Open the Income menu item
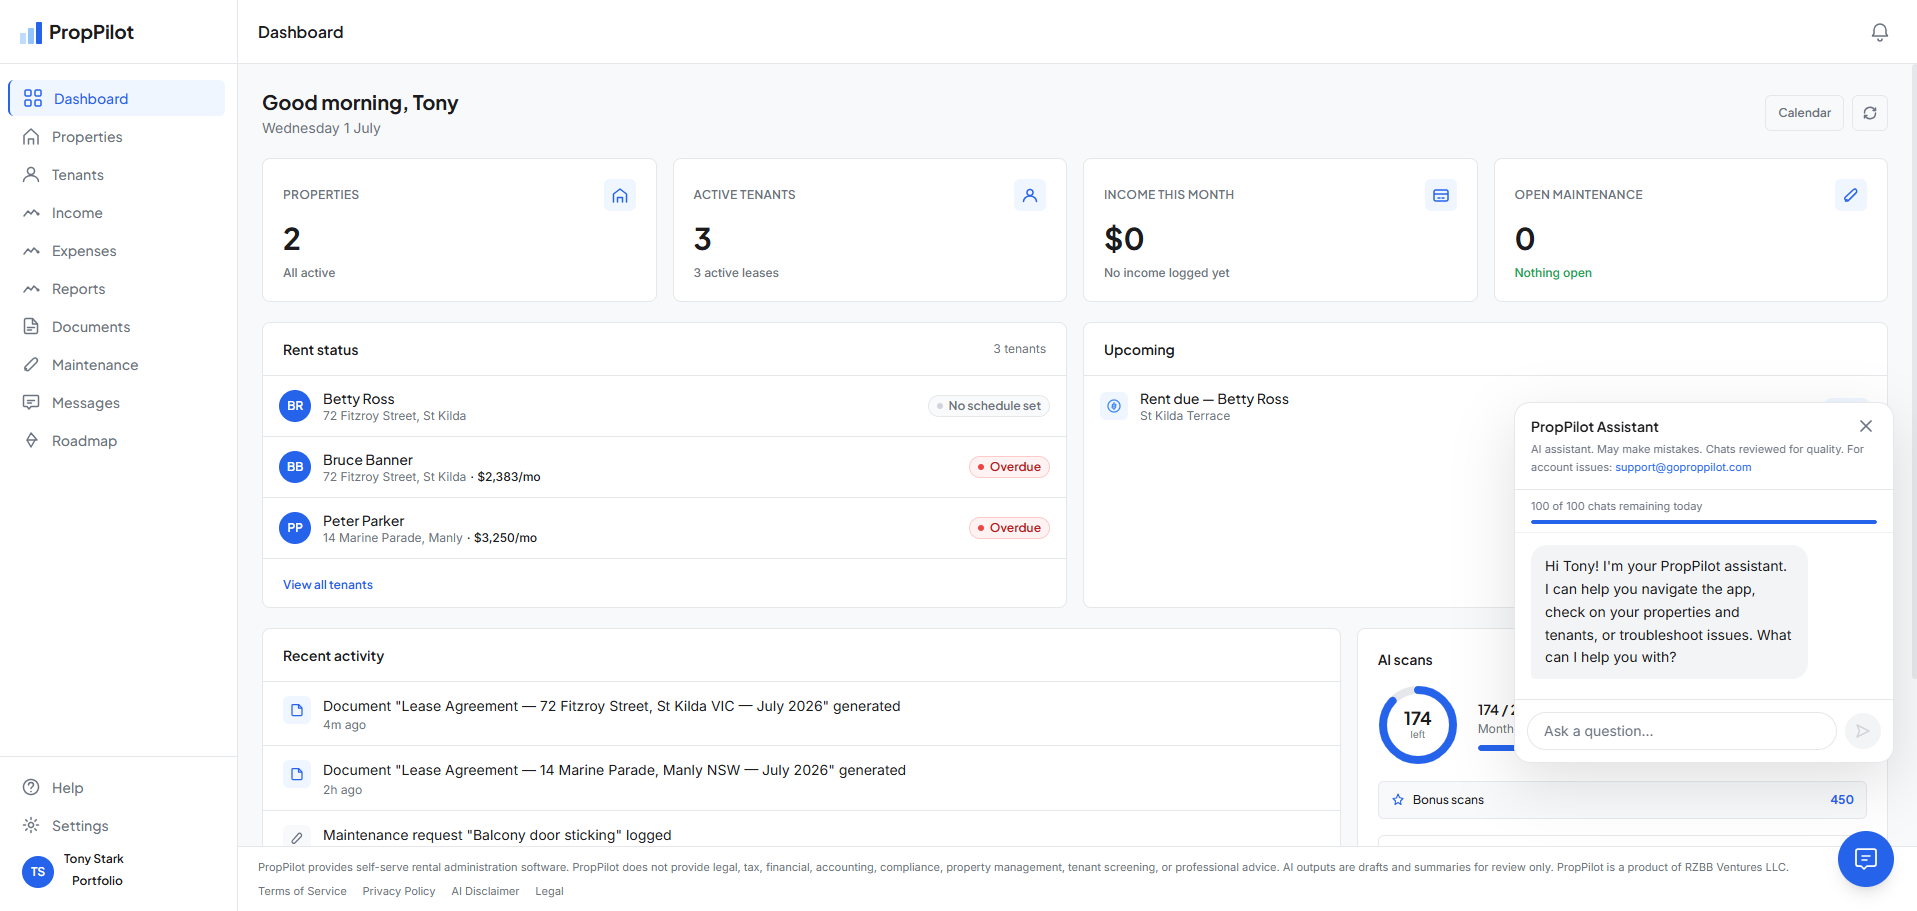This screenshot has height=911, width=1917. [x=116, y=213]
